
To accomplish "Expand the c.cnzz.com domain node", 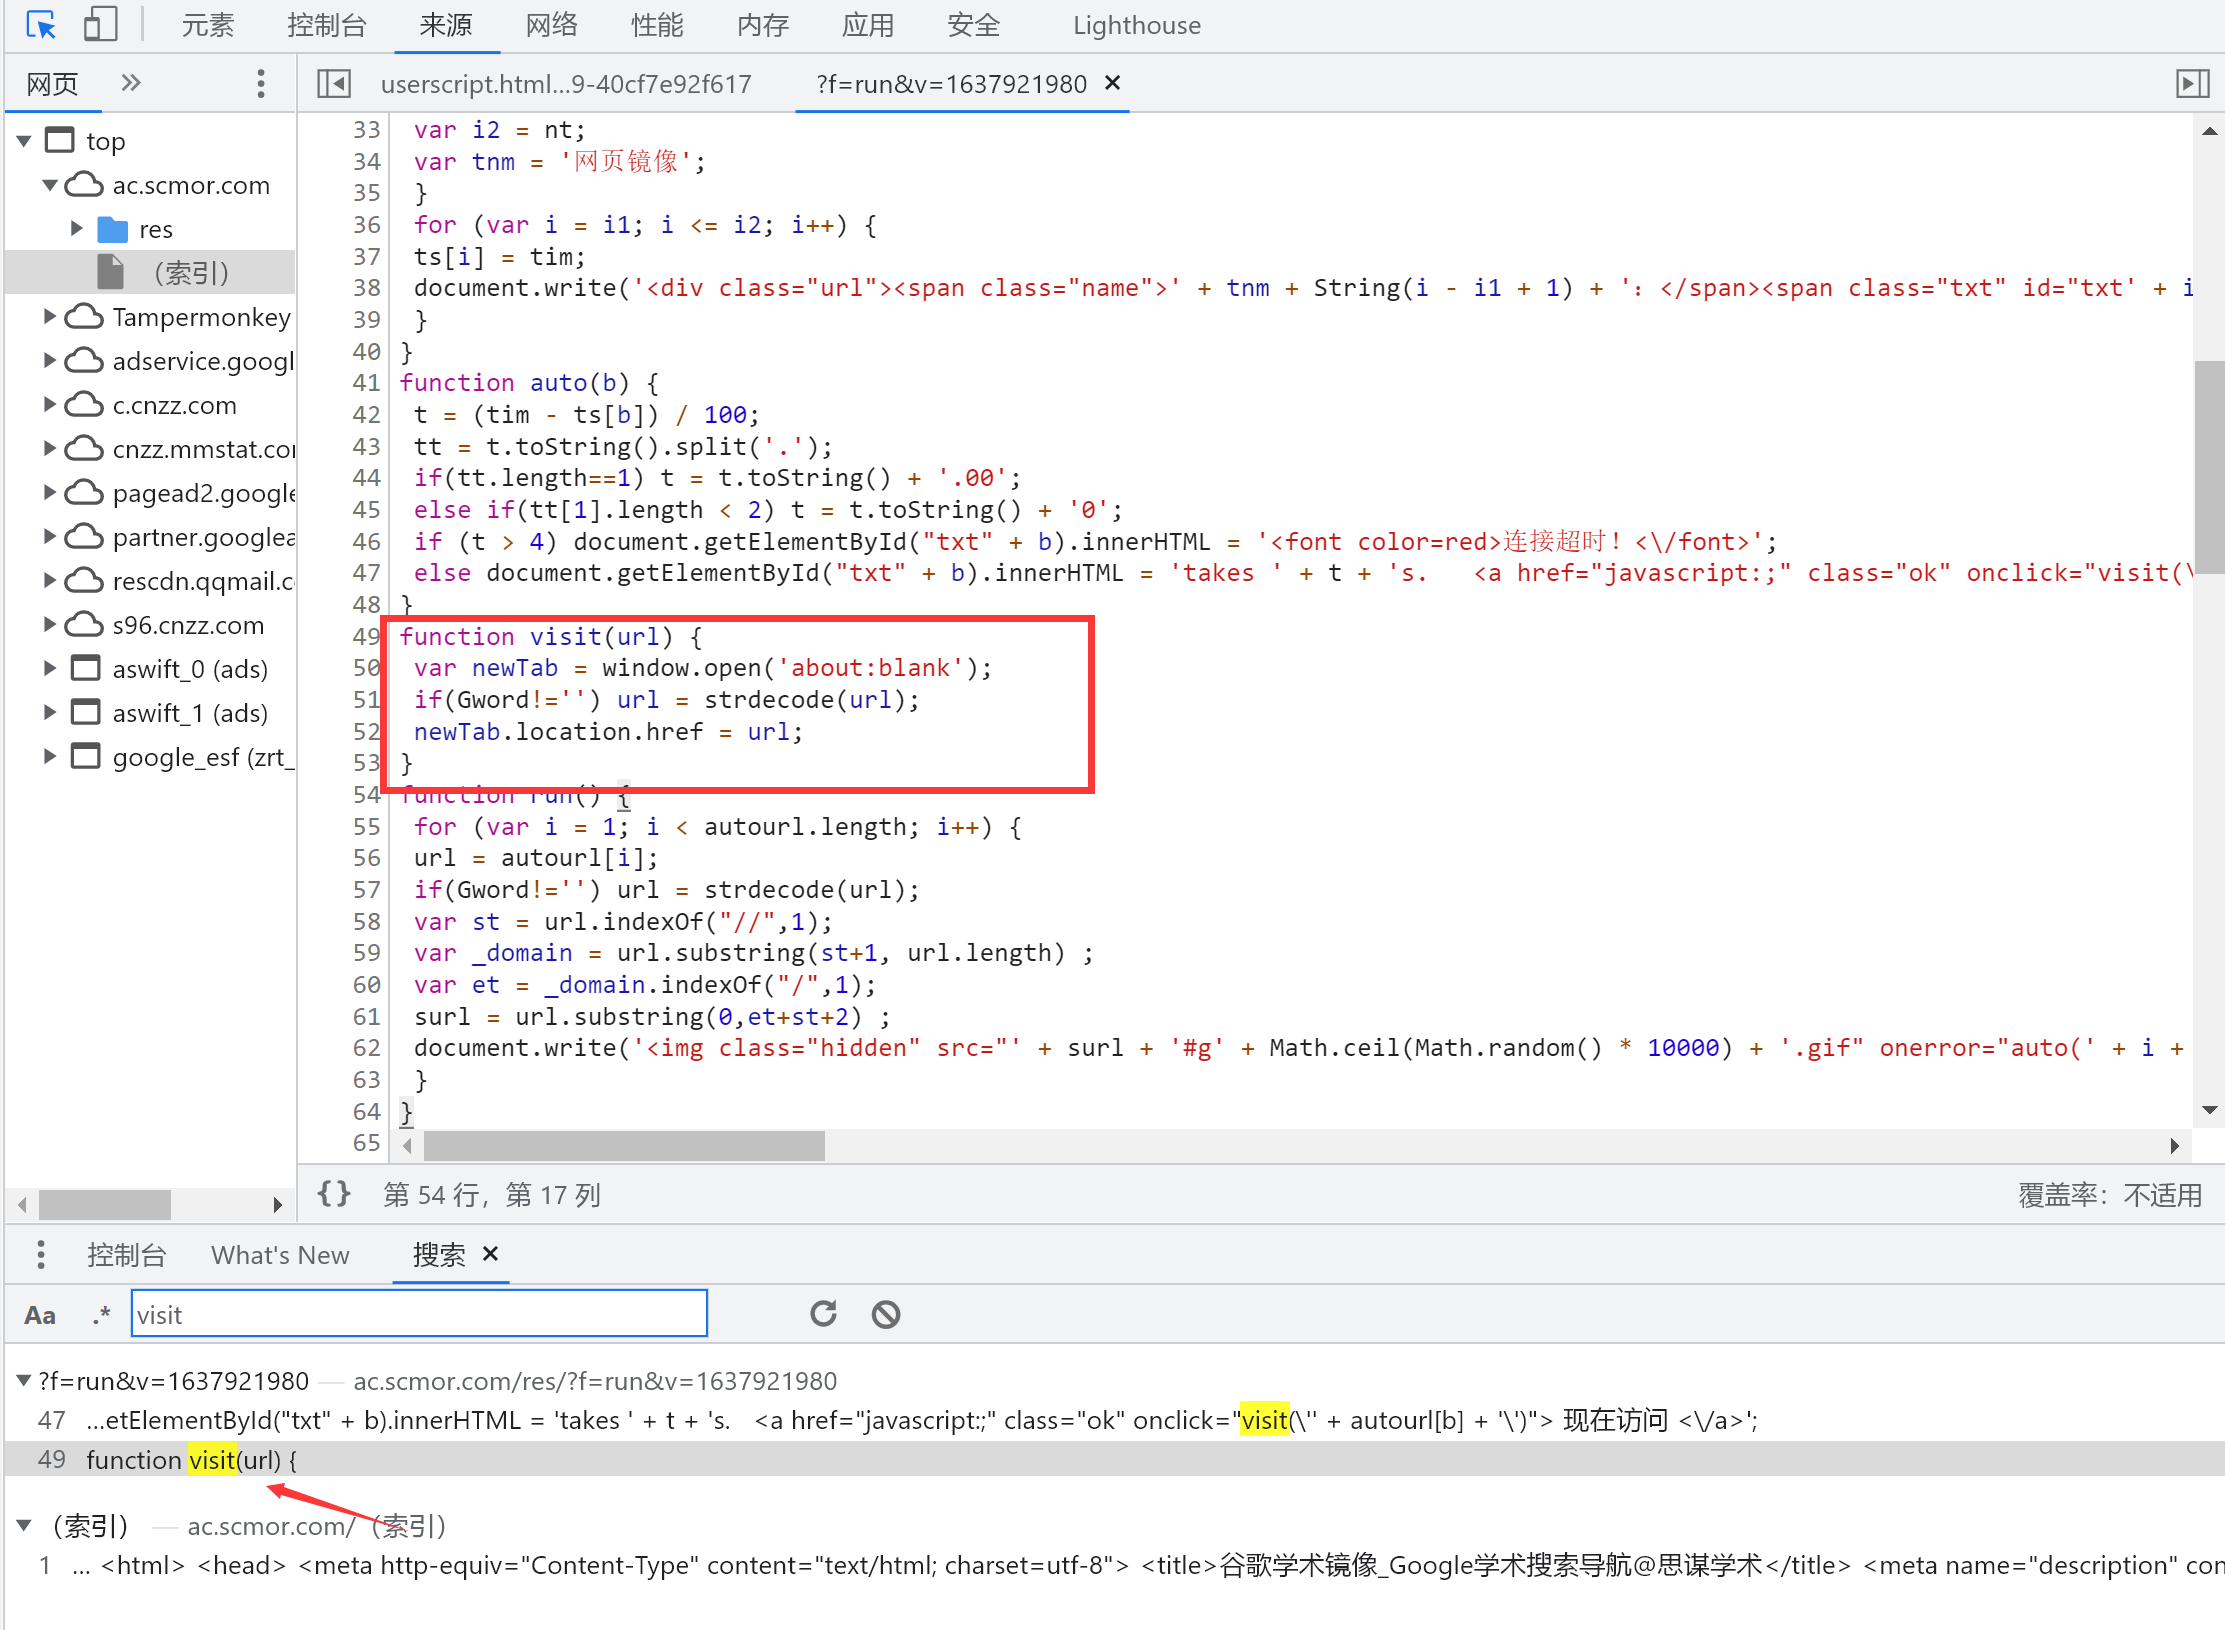I will pos(49,405).
